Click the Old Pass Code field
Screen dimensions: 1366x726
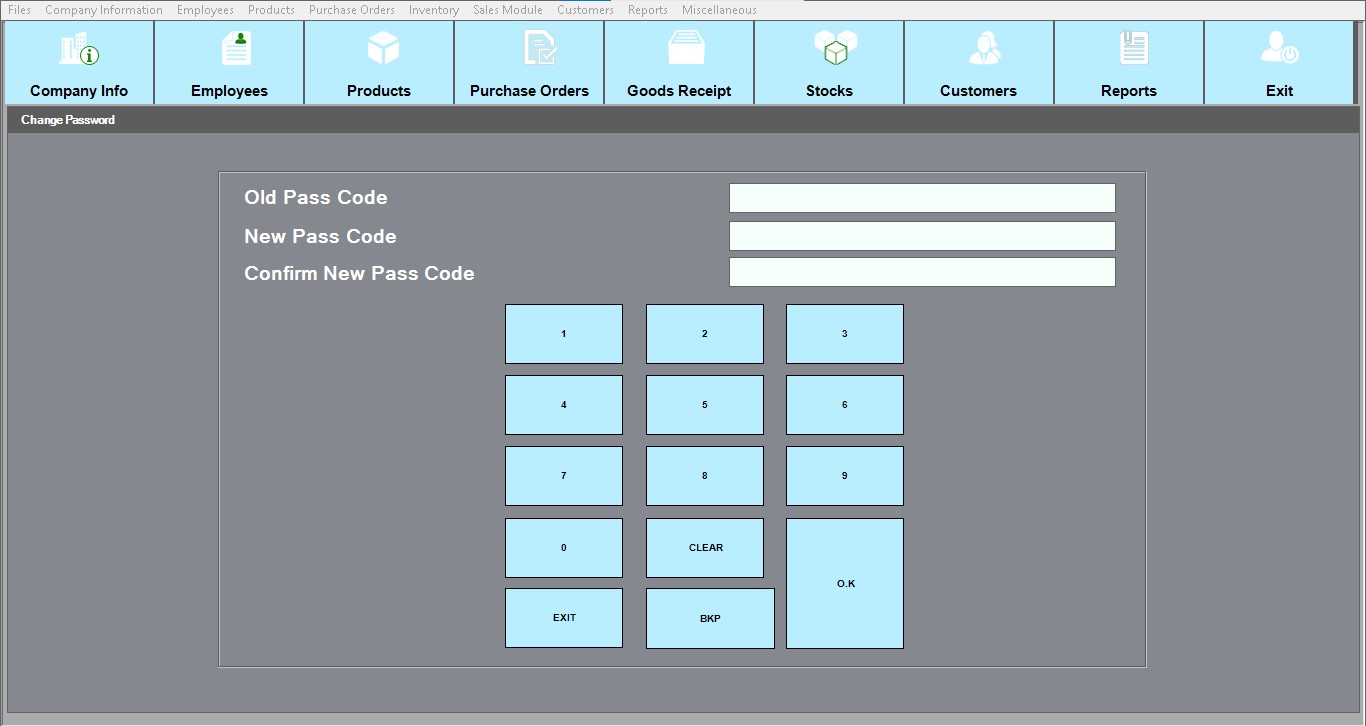(x=921, y=198)
